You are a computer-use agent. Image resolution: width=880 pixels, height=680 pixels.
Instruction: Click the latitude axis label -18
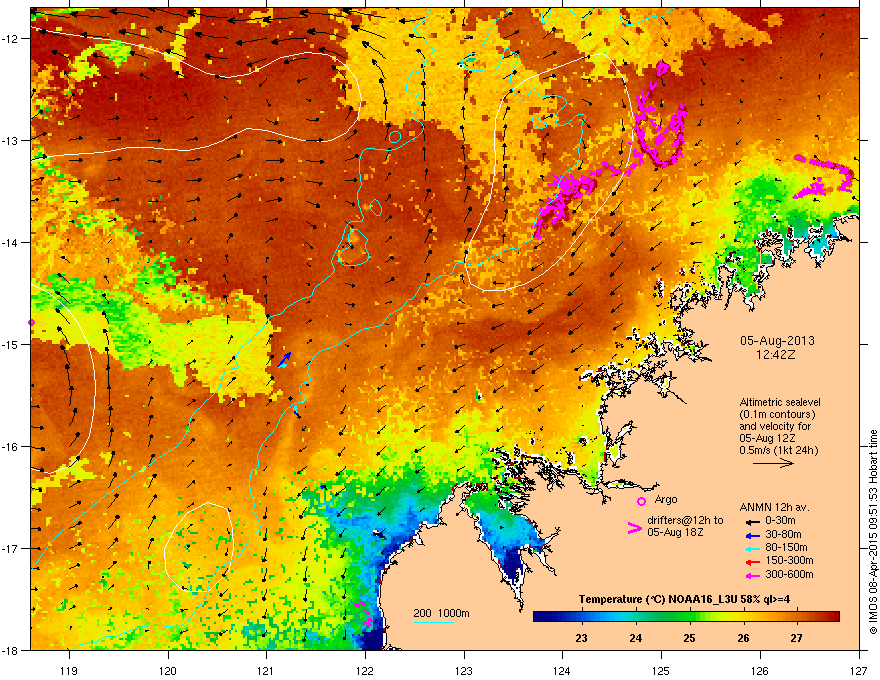(11, 650)
